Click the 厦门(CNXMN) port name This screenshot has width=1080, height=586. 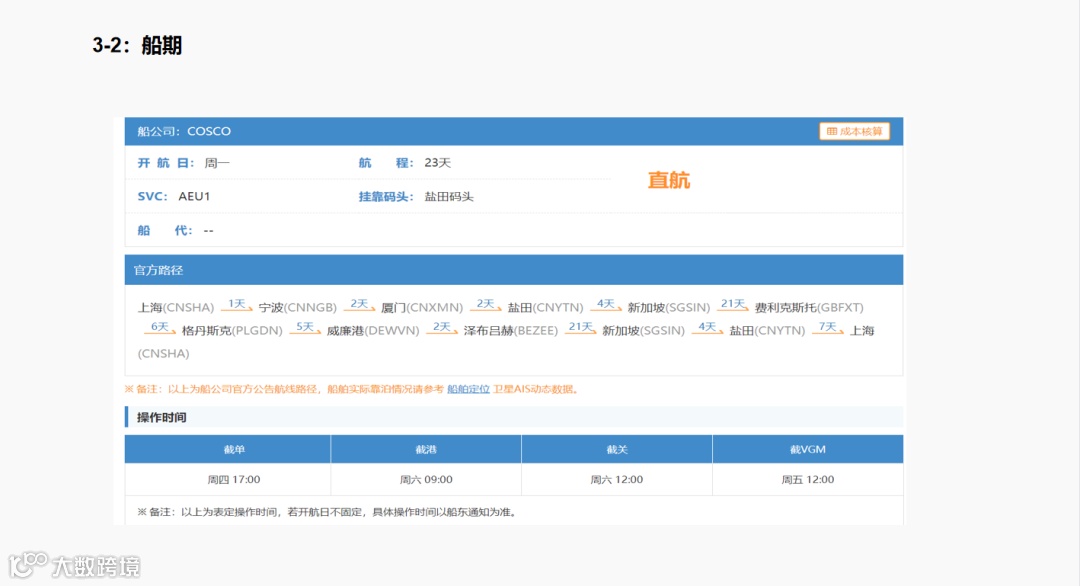[422, 307]
